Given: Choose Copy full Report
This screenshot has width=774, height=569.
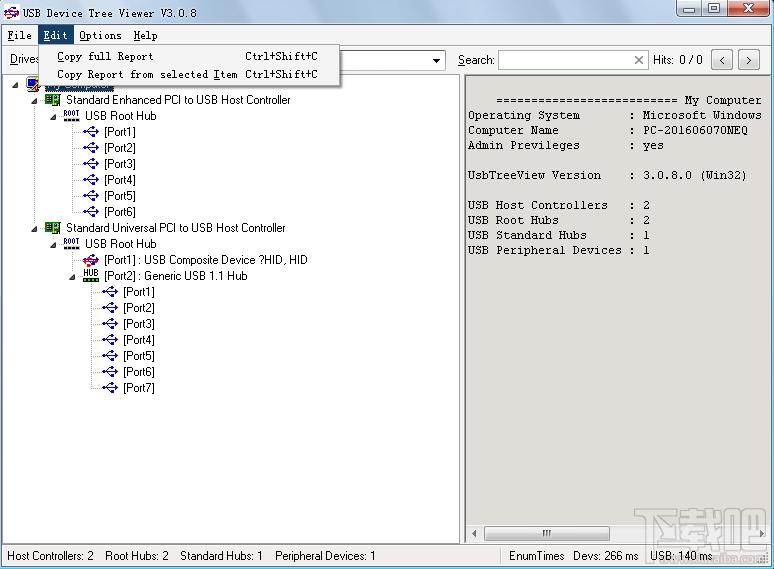Looking at the screenshot, I should tap(188, 56).
